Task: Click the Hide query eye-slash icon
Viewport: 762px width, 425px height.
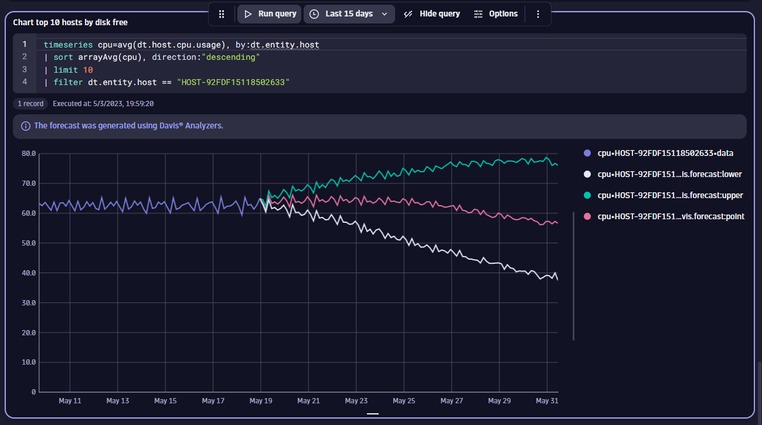Action: point(409,14)
